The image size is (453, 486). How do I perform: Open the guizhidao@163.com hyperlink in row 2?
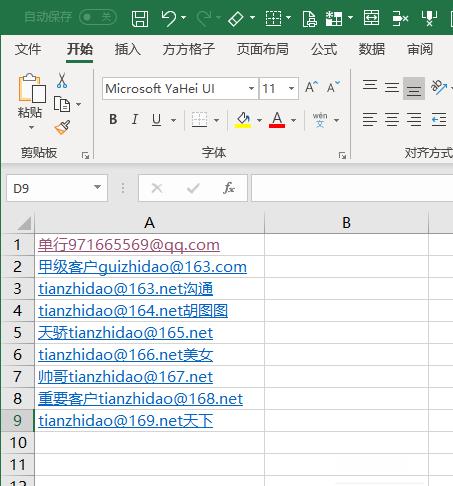coord(142,267)
